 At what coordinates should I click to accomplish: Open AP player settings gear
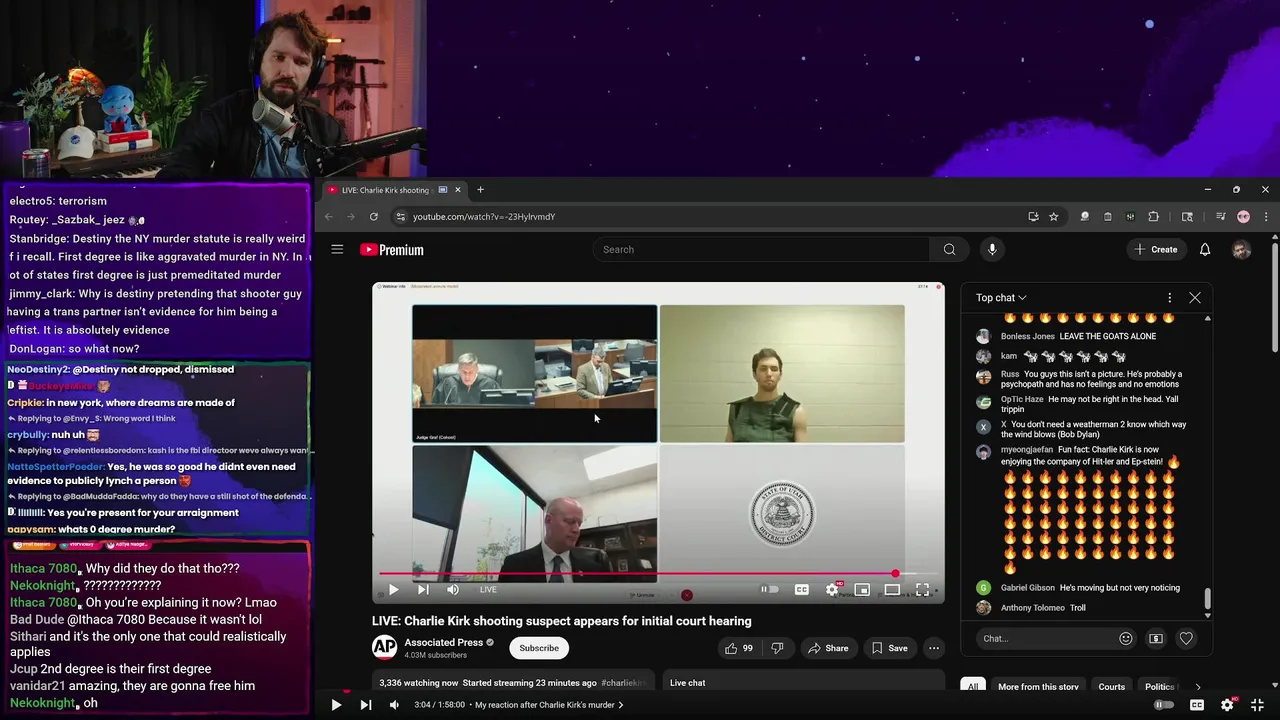[x=832, y=589]
